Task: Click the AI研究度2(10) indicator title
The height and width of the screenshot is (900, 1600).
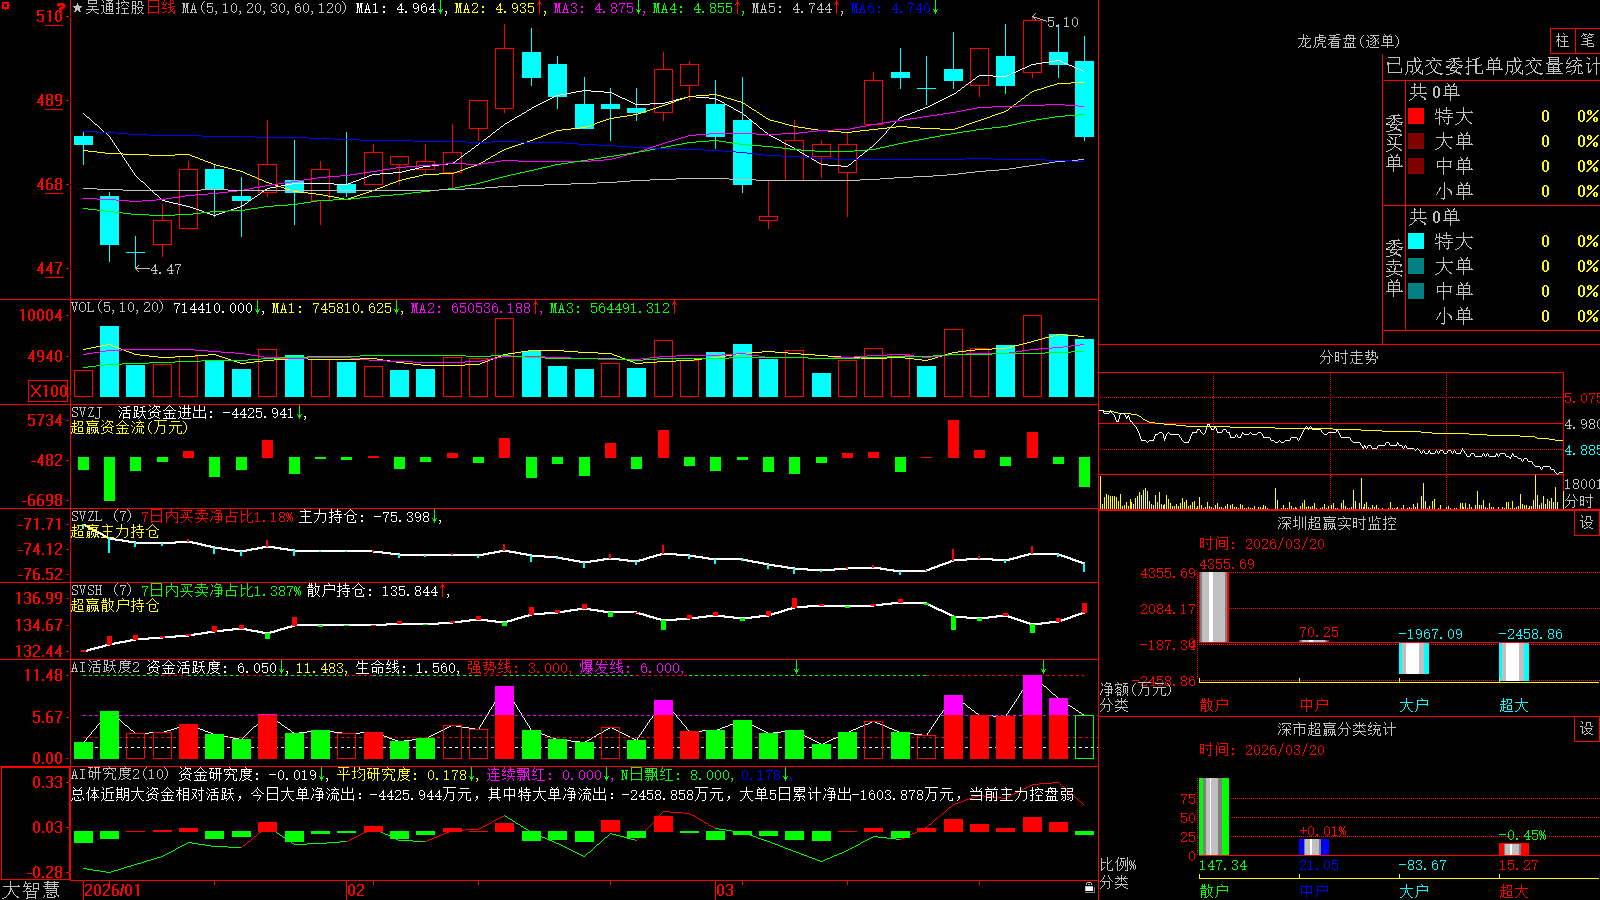Action: coord(121,774)
